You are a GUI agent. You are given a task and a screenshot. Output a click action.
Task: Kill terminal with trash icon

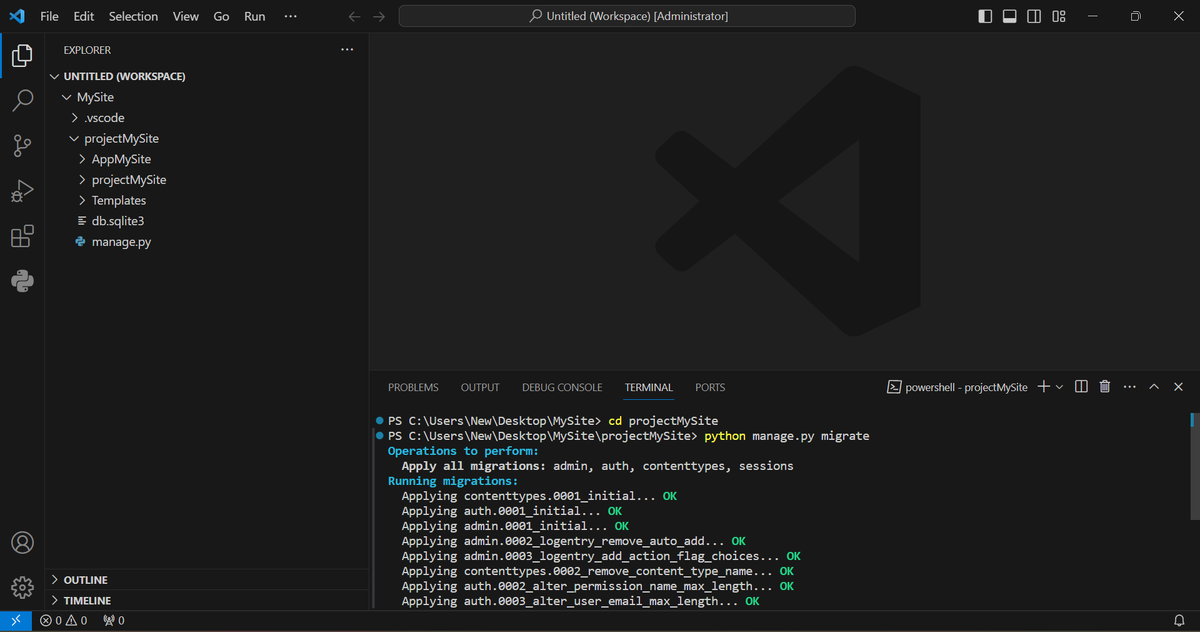[x=1105, y=387]
